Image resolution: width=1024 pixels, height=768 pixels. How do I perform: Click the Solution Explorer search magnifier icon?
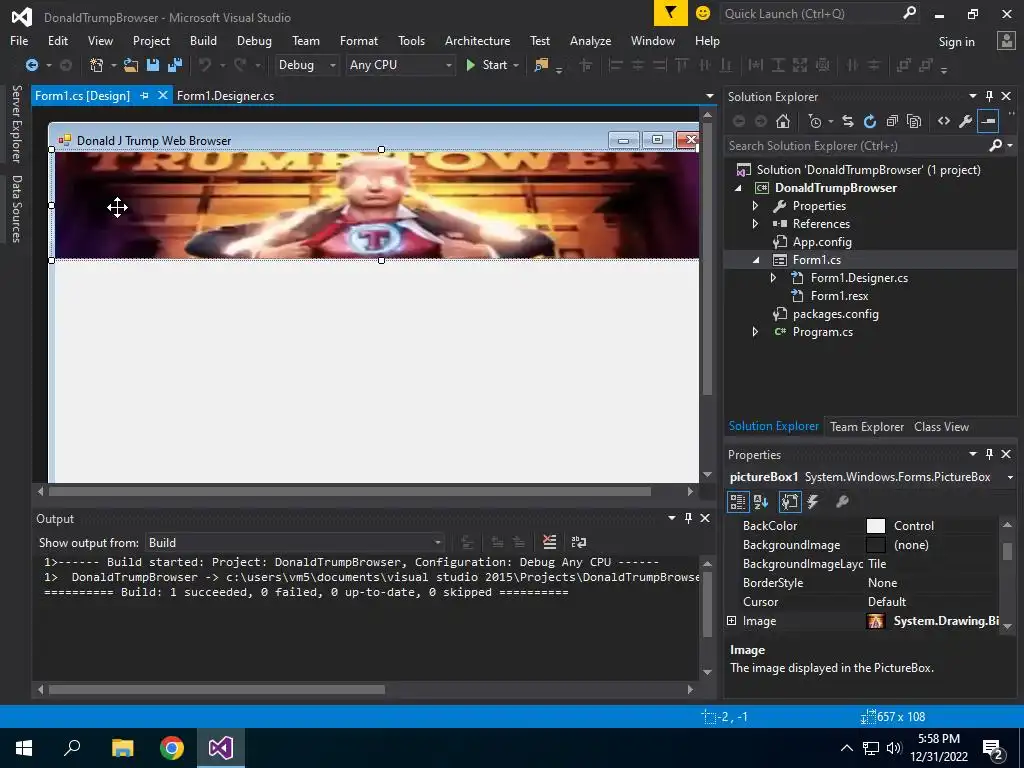click(x=996, y=146)
